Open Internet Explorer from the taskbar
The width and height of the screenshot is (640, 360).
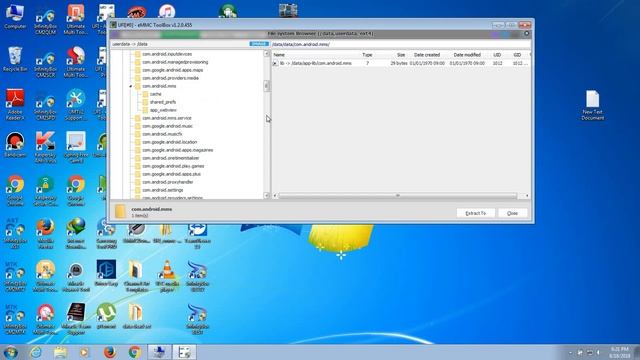(36, 352)
